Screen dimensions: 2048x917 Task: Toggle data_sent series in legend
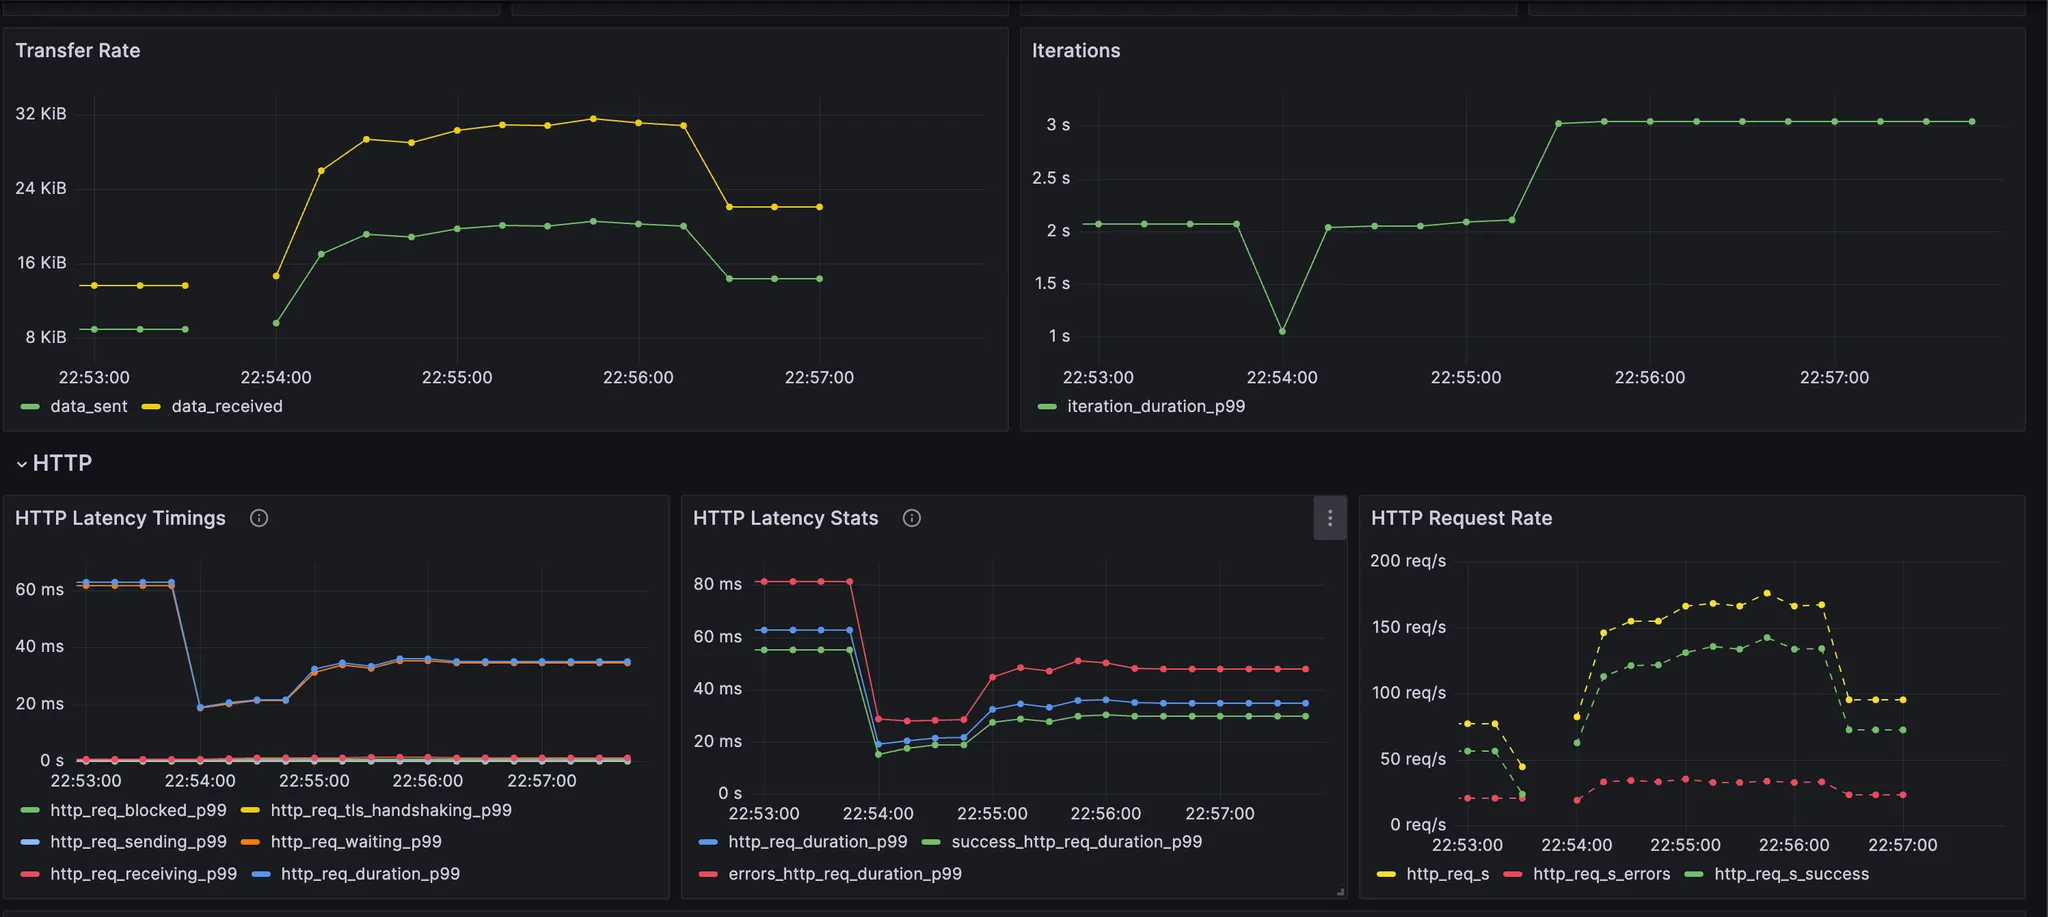tap(89, 406)
